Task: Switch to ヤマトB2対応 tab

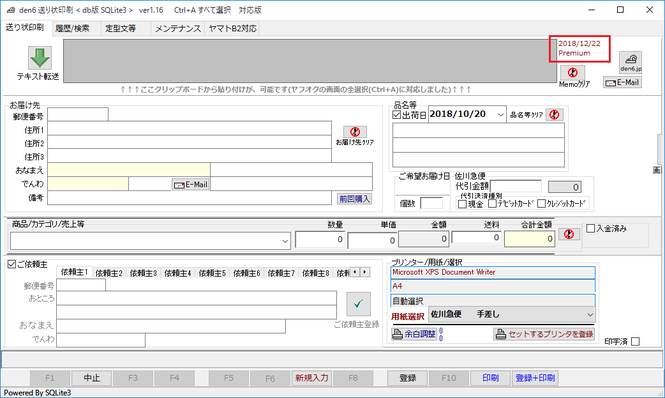Action: [233, 28]
